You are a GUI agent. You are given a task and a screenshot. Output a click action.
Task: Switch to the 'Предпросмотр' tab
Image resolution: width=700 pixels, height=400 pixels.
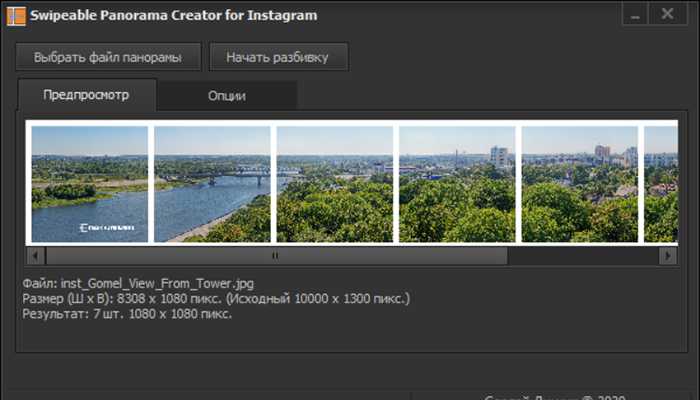[x=86, y=95]
